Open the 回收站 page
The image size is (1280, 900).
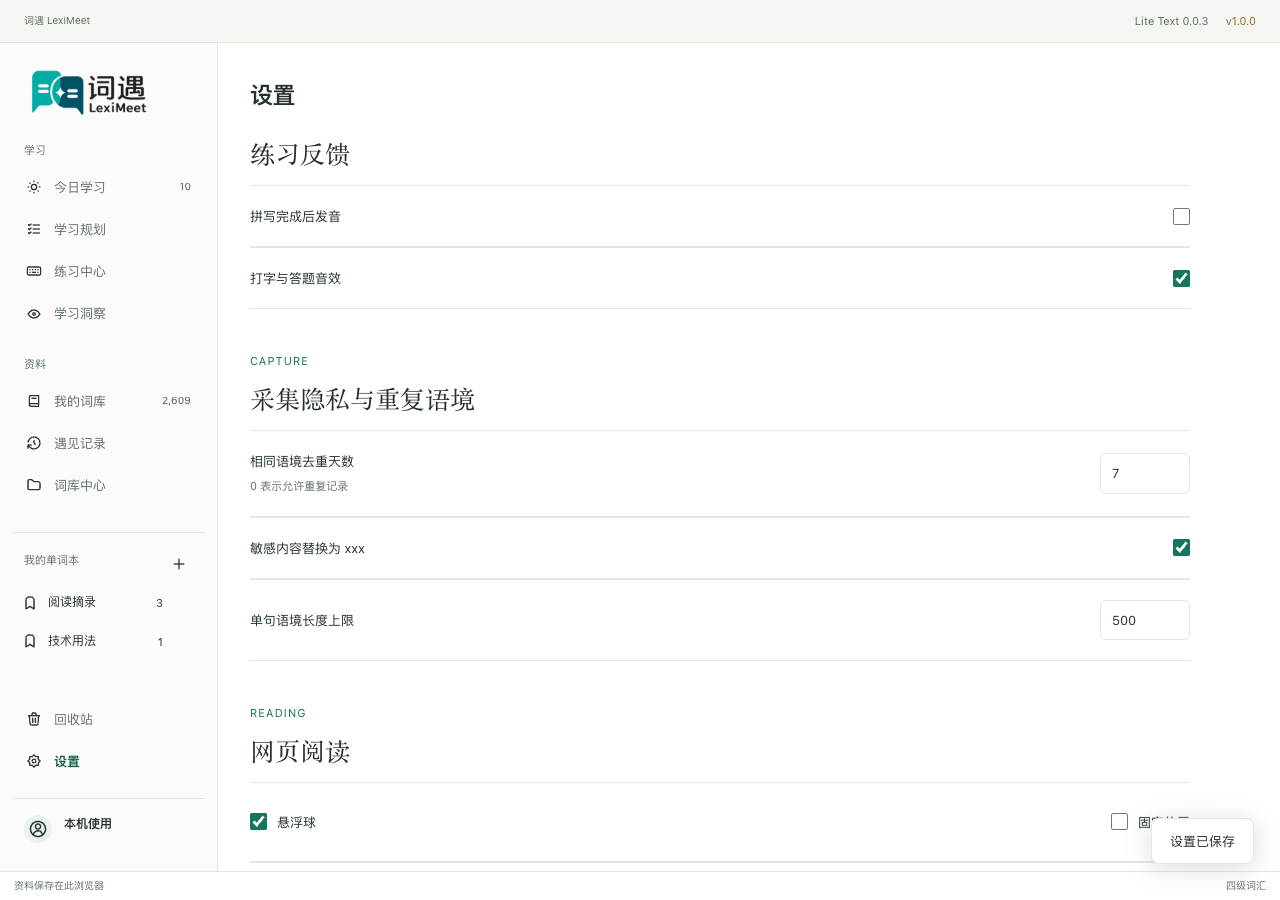click(x=108, y=719)
